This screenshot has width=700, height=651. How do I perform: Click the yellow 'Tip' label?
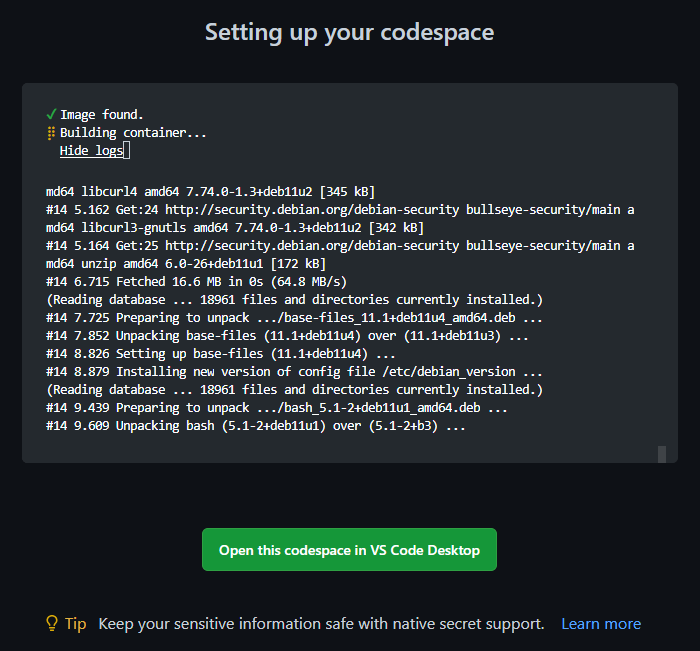pos(76,623)
